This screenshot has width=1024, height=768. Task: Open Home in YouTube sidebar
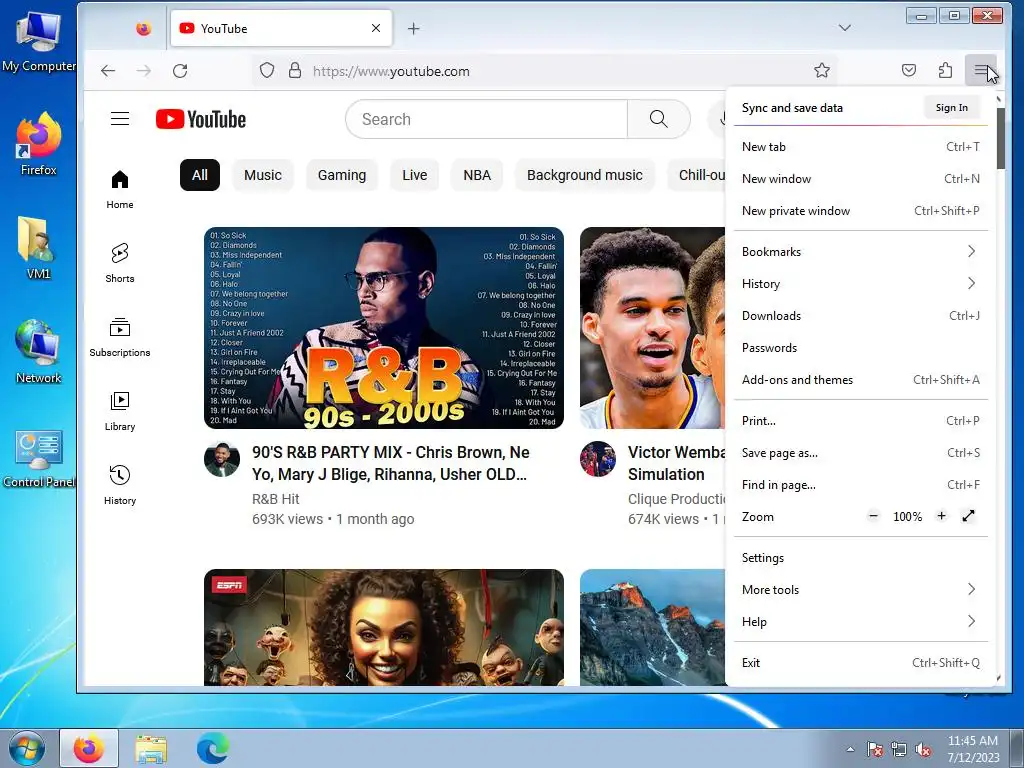120,189
